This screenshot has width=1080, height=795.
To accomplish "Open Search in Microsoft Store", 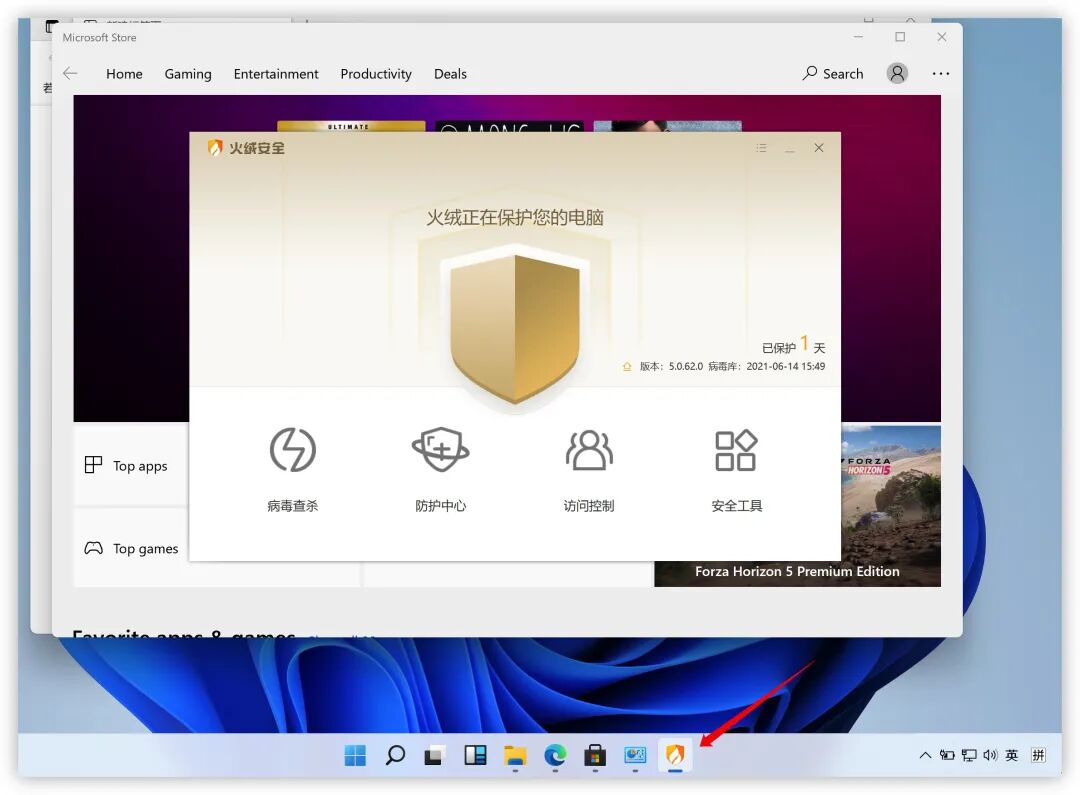I will pos(832,73).
